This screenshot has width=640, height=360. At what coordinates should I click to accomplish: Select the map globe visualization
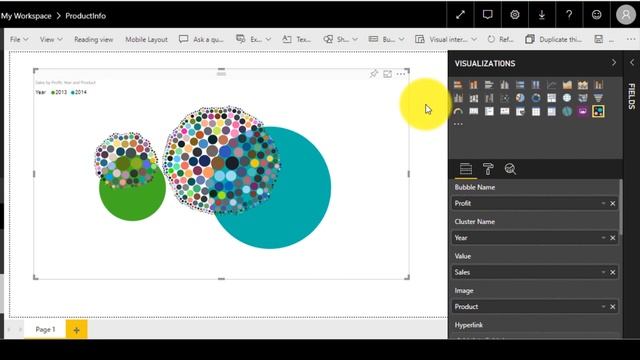tap(567, 98)
